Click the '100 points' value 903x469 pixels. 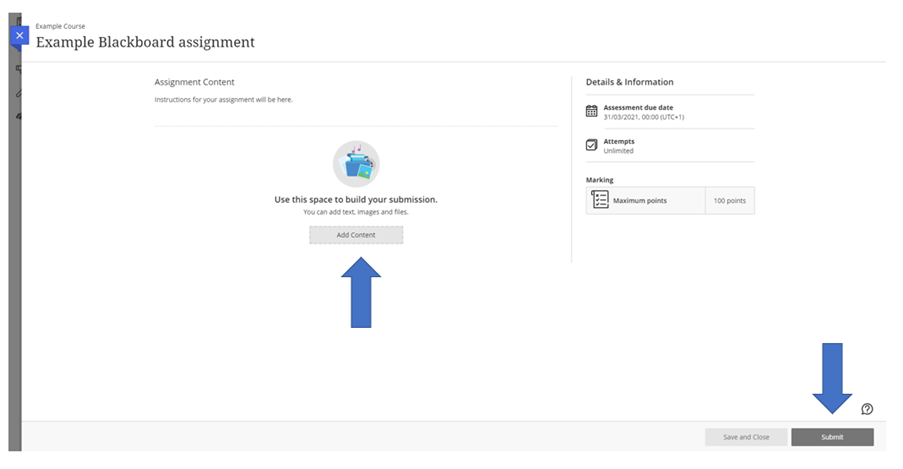[x=730, y=201]
